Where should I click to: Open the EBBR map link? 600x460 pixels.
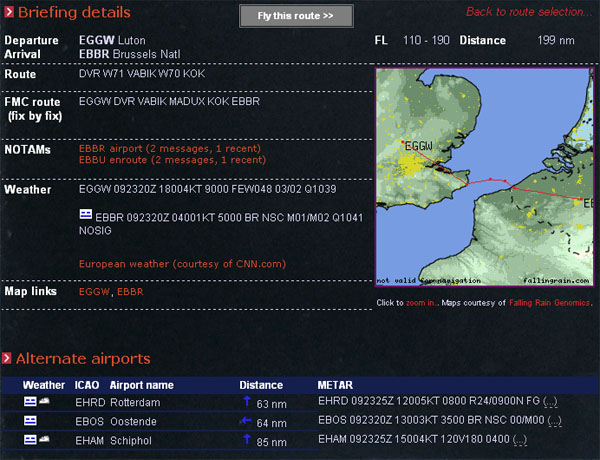[129, 292]
